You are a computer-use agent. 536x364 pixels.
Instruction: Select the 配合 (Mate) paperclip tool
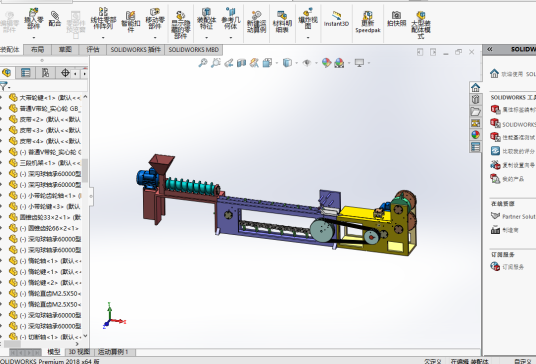point(55,18)
